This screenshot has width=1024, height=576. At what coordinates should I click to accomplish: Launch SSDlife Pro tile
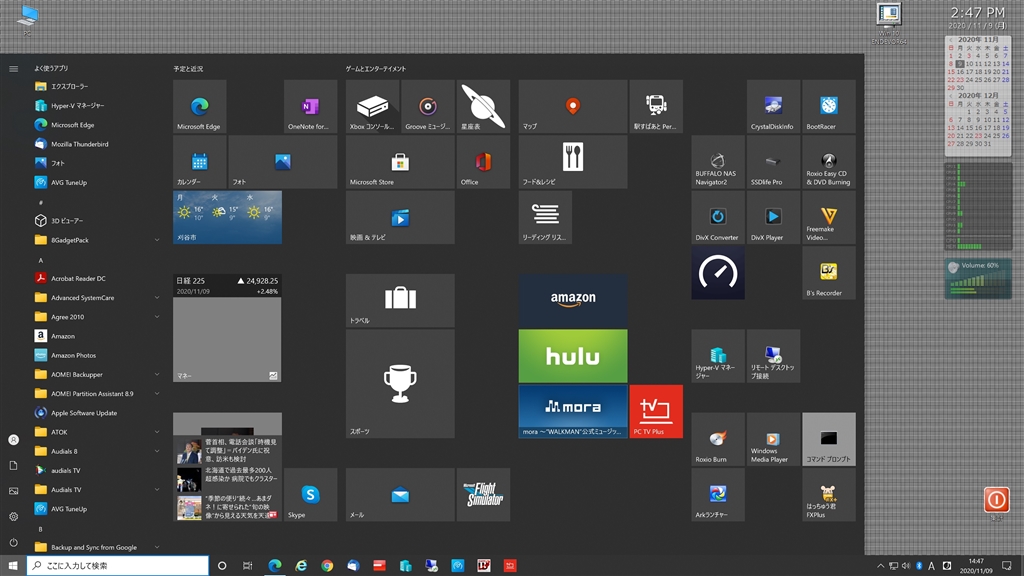pyautogui.click(x=773, y=162)
